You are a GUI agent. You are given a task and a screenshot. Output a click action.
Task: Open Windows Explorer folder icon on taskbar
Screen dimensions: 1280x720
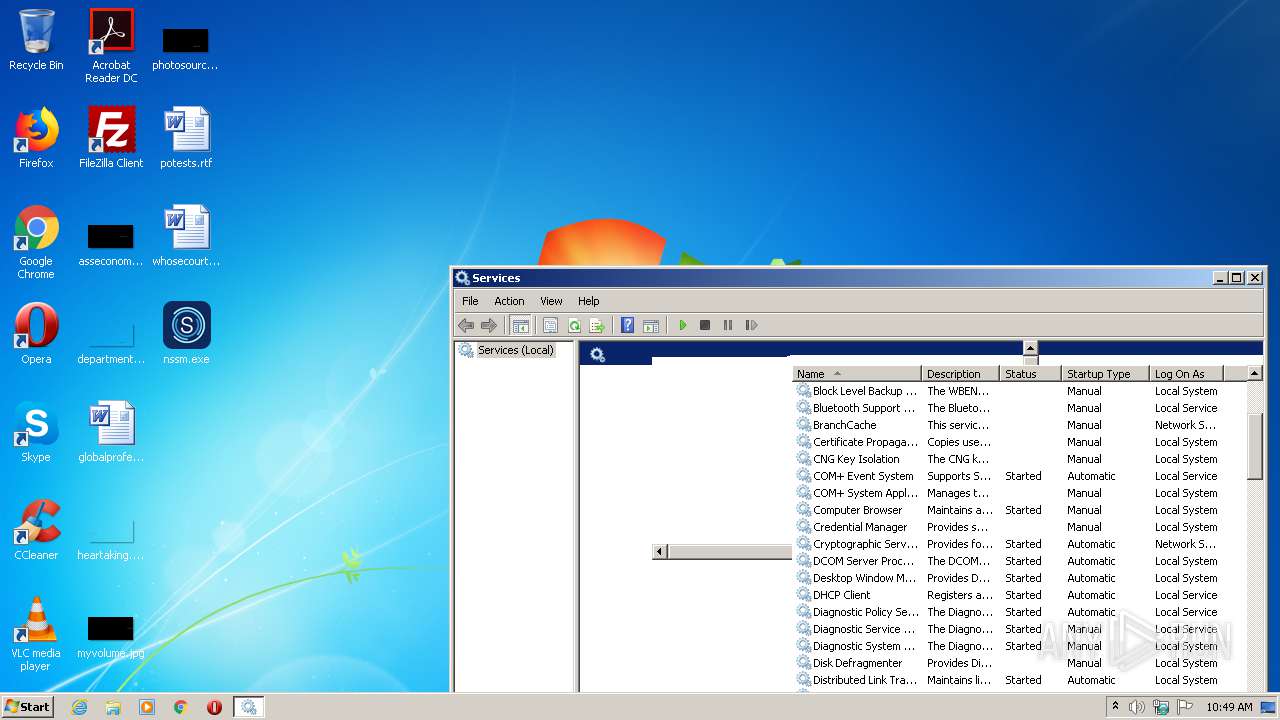coord(113,707)
